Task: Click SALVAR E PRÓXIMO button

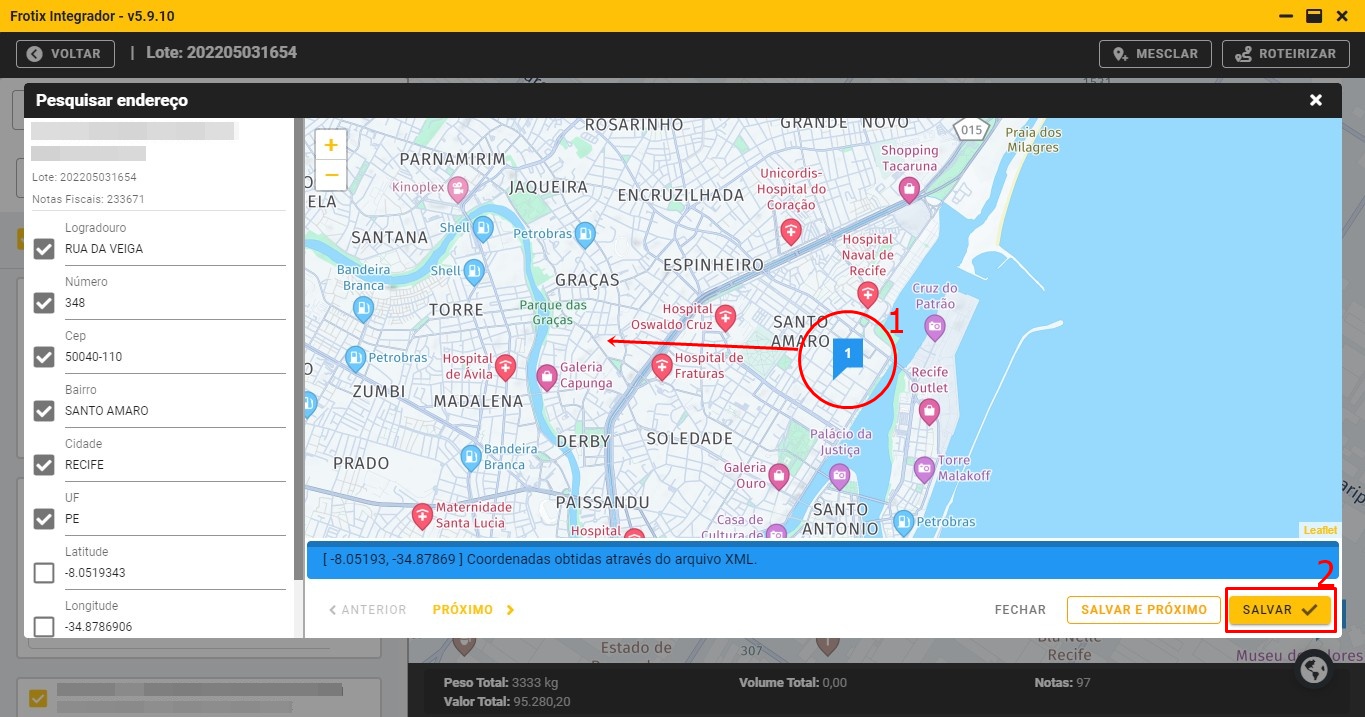Action: (x=1144, y=610)
